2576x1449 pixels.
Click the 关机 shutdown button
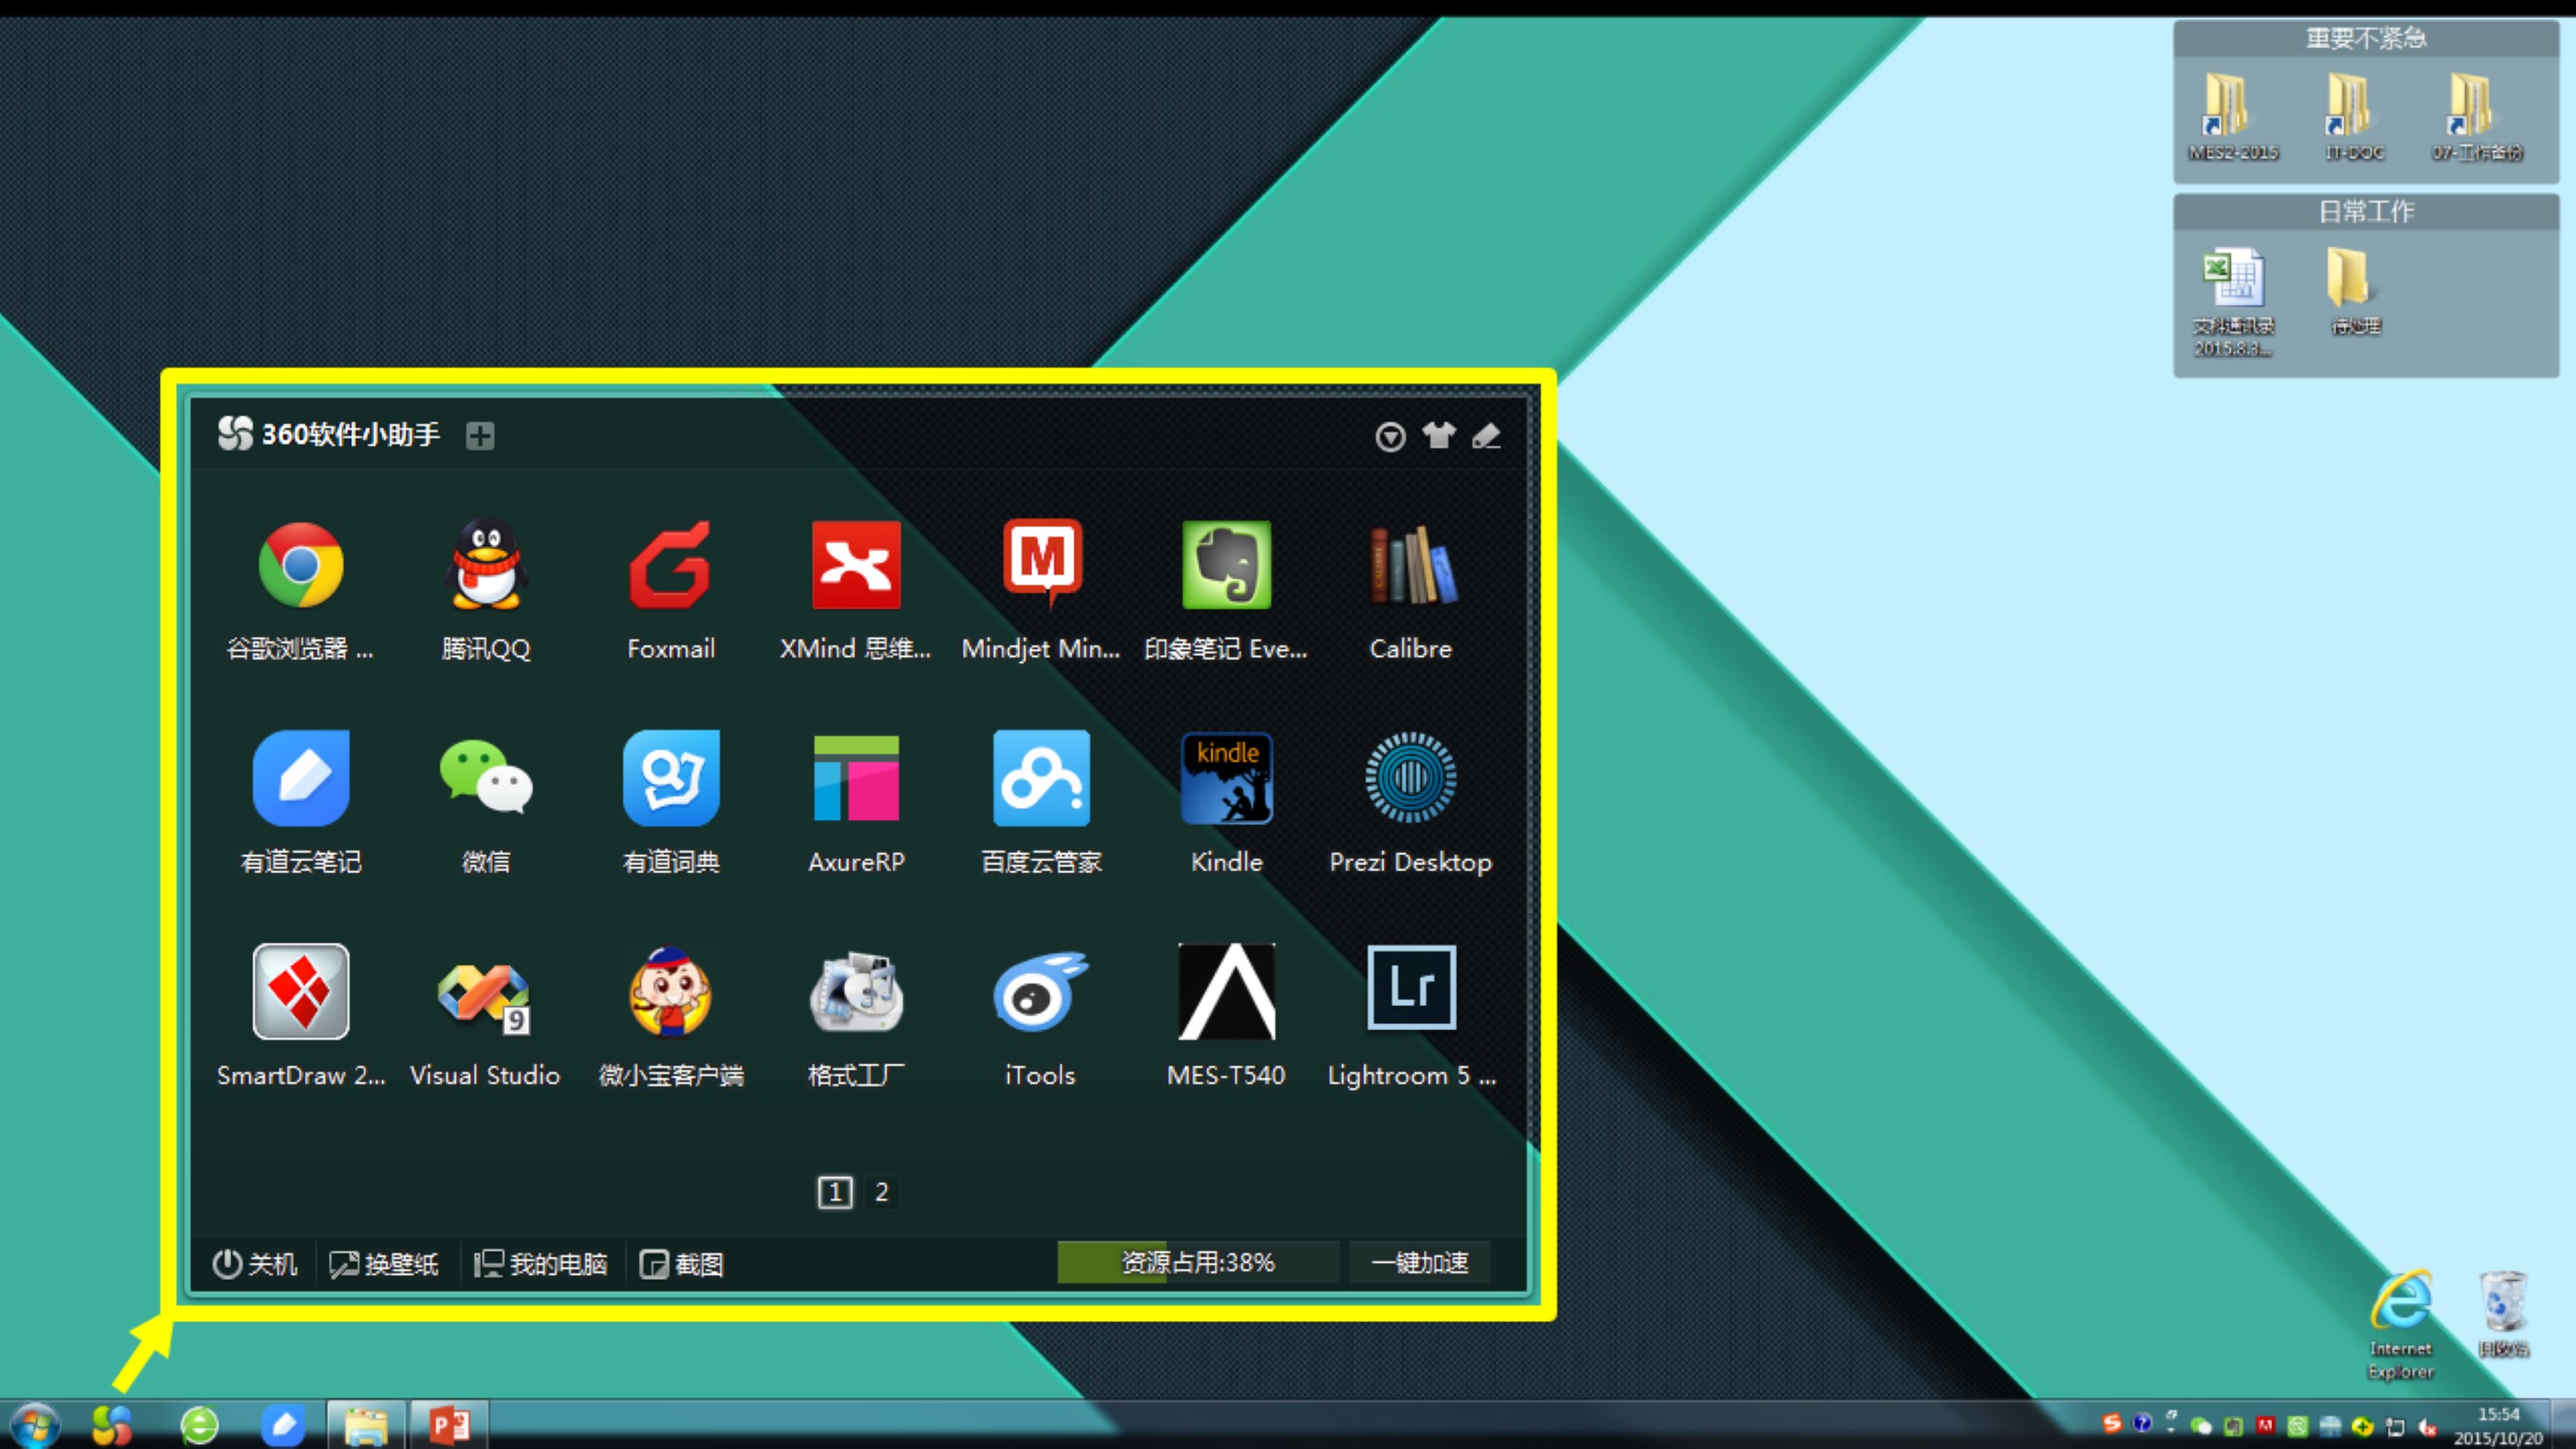point(254,1264)
